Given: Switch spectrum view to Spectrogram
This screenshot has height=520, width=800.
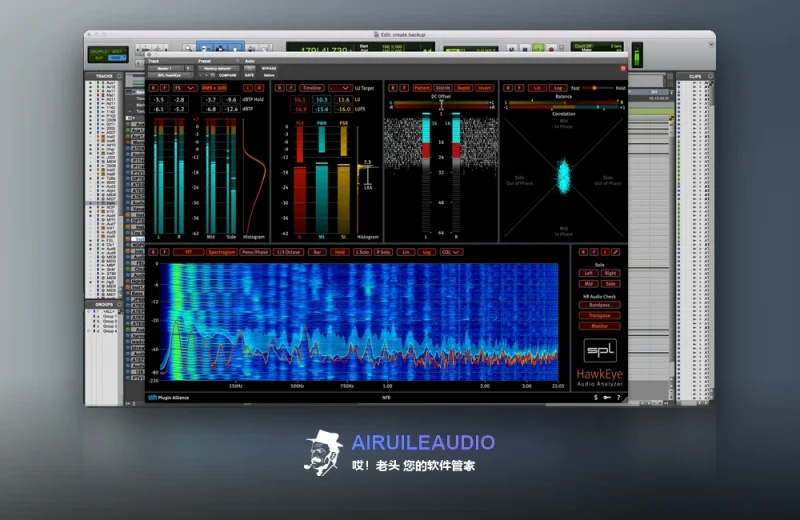Looking at the screenshot, I should coord(221,252).
